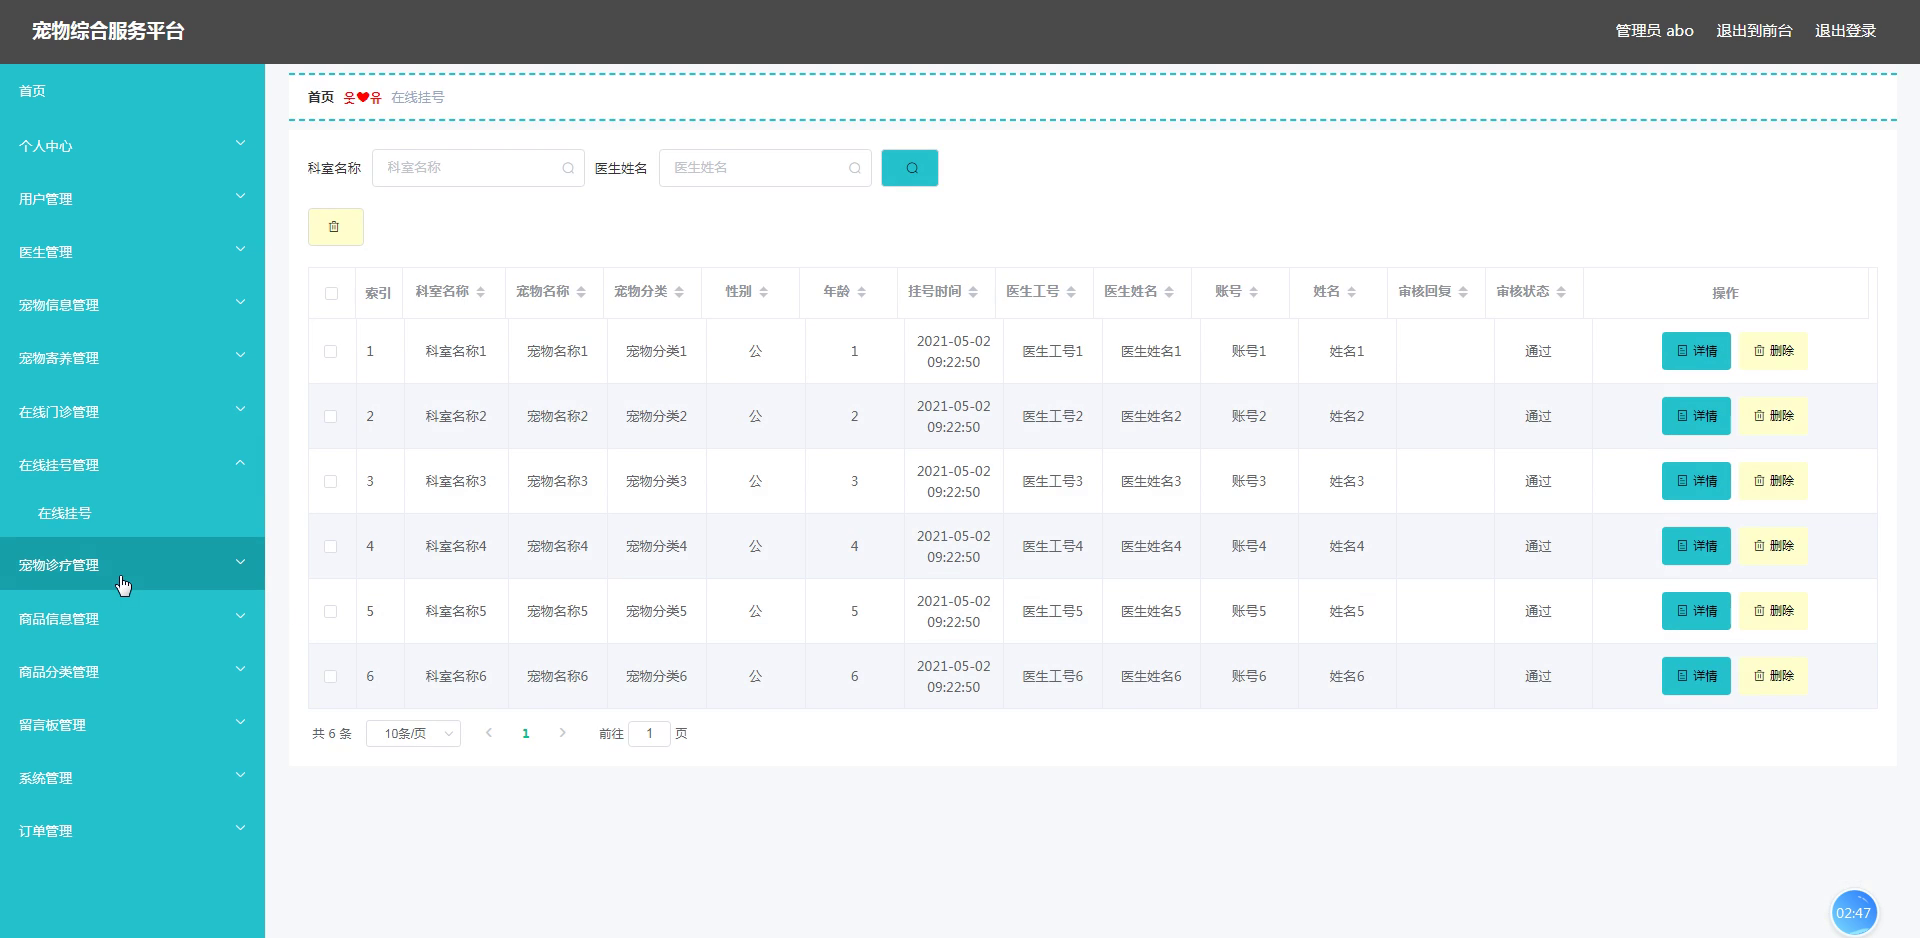Open 详情 for row 科室名称5
The width and height of the screenshot is (1920, 938).
(x=1696, y=611)
